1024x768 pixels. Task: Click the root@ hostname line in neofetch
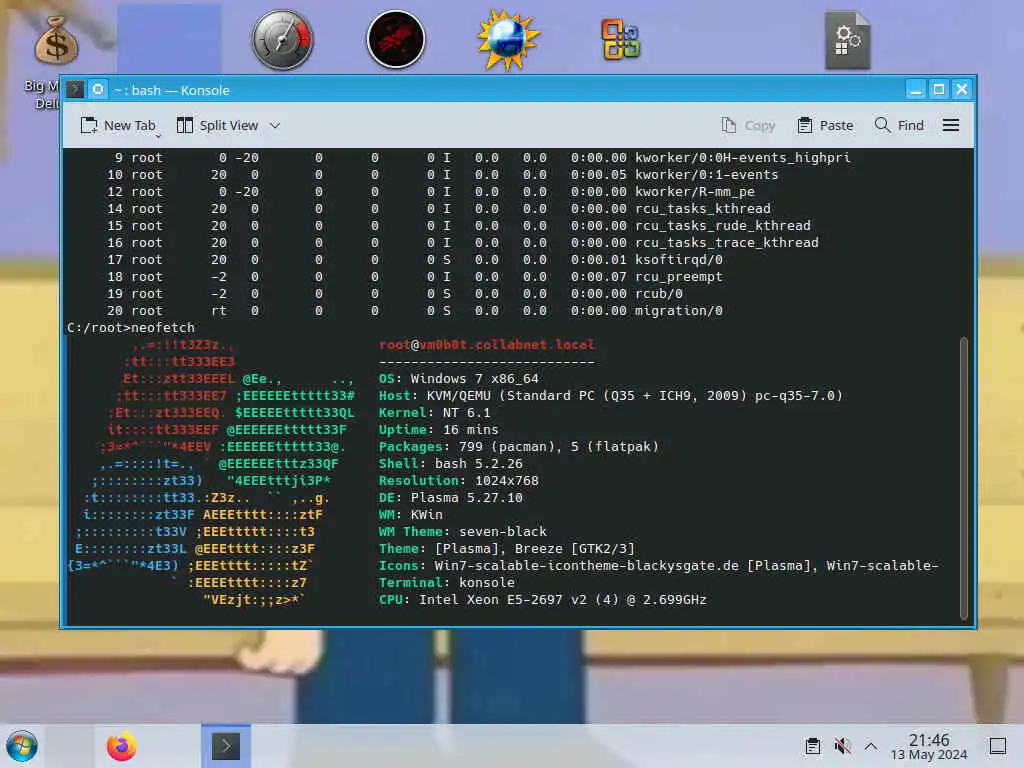point(487,345)
